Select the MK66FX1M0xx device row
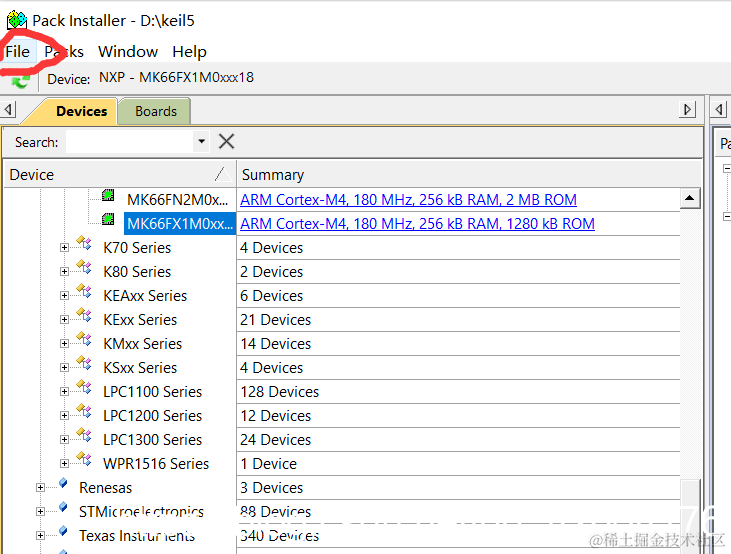Image resolution: width=731 pixels, height=554 pixels. point(180,224)
